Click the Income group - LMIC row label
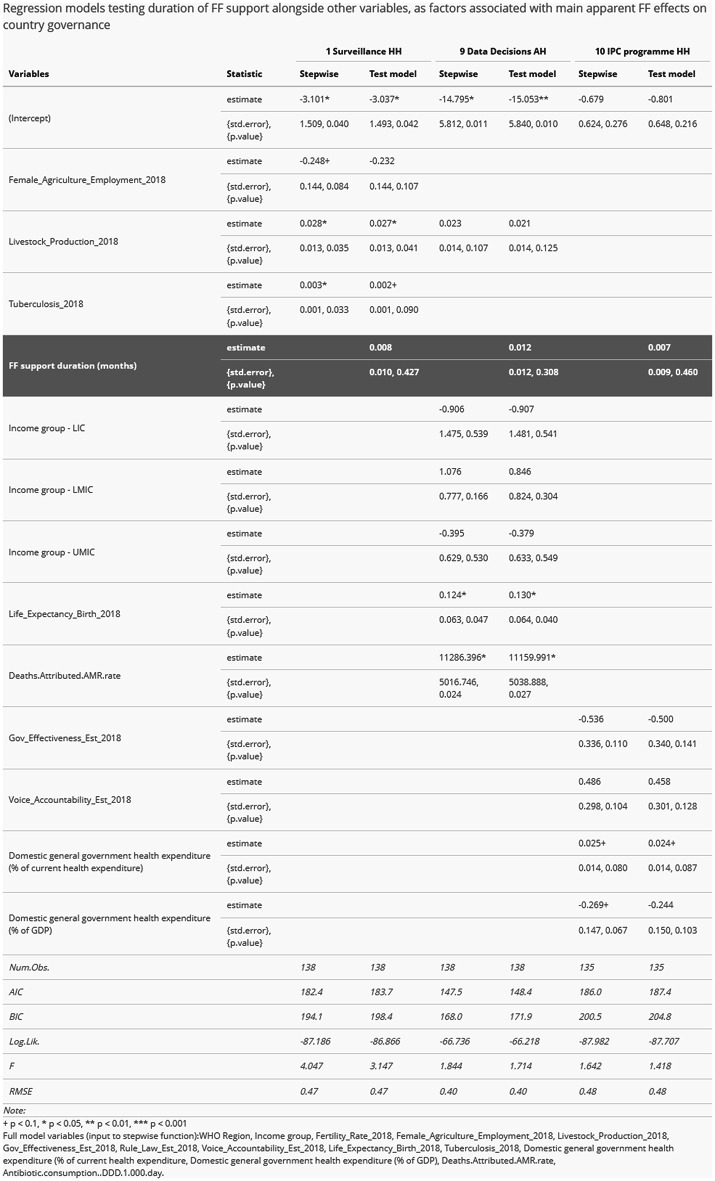Image resolution: width=715 pixels, height=1181 pixels. [50, 490]
